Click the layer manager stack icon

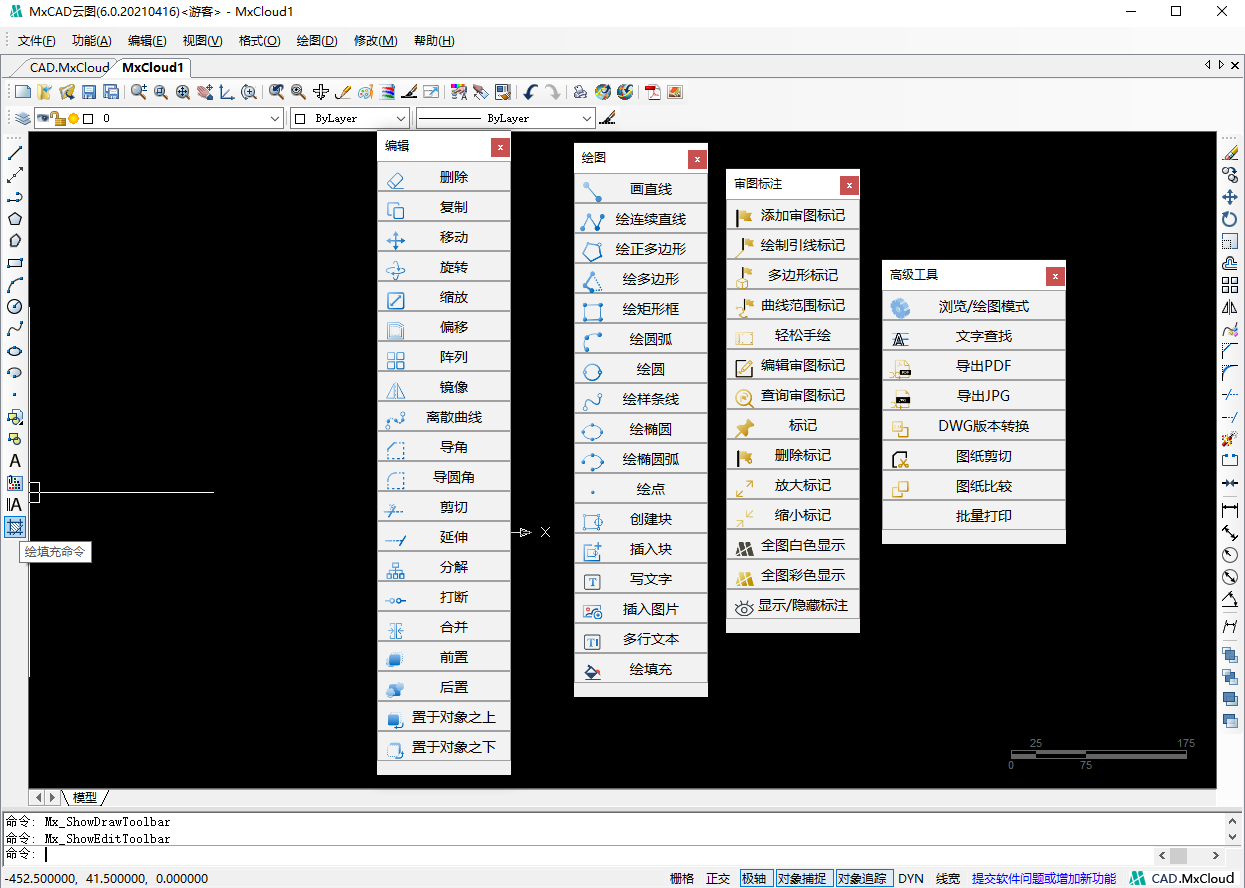[22, 118]
